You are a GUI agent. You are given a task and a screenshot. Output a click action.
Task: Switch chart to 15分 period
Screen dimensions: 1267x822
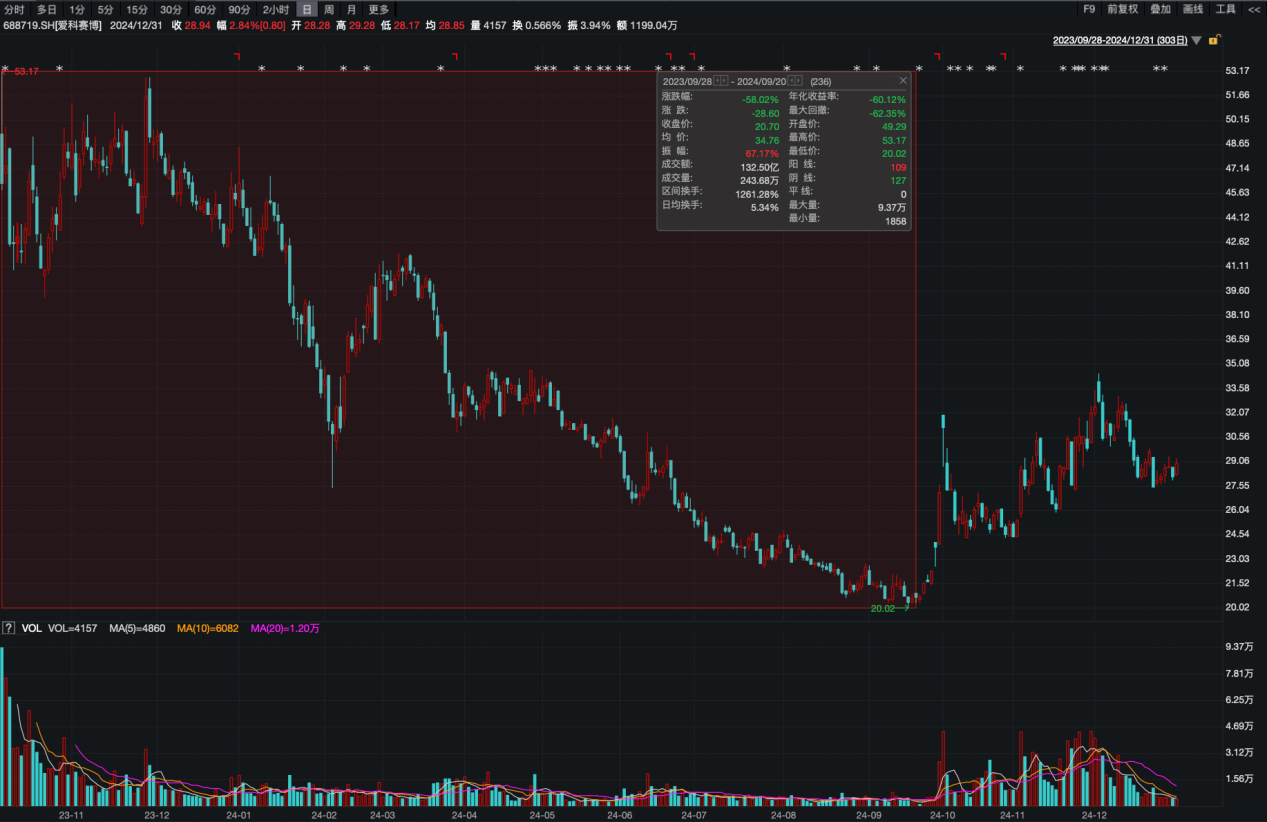pos(137,9)
